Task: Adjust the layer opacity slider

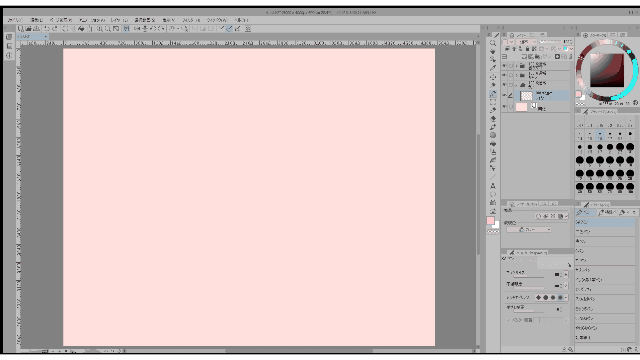Action: 550,42
